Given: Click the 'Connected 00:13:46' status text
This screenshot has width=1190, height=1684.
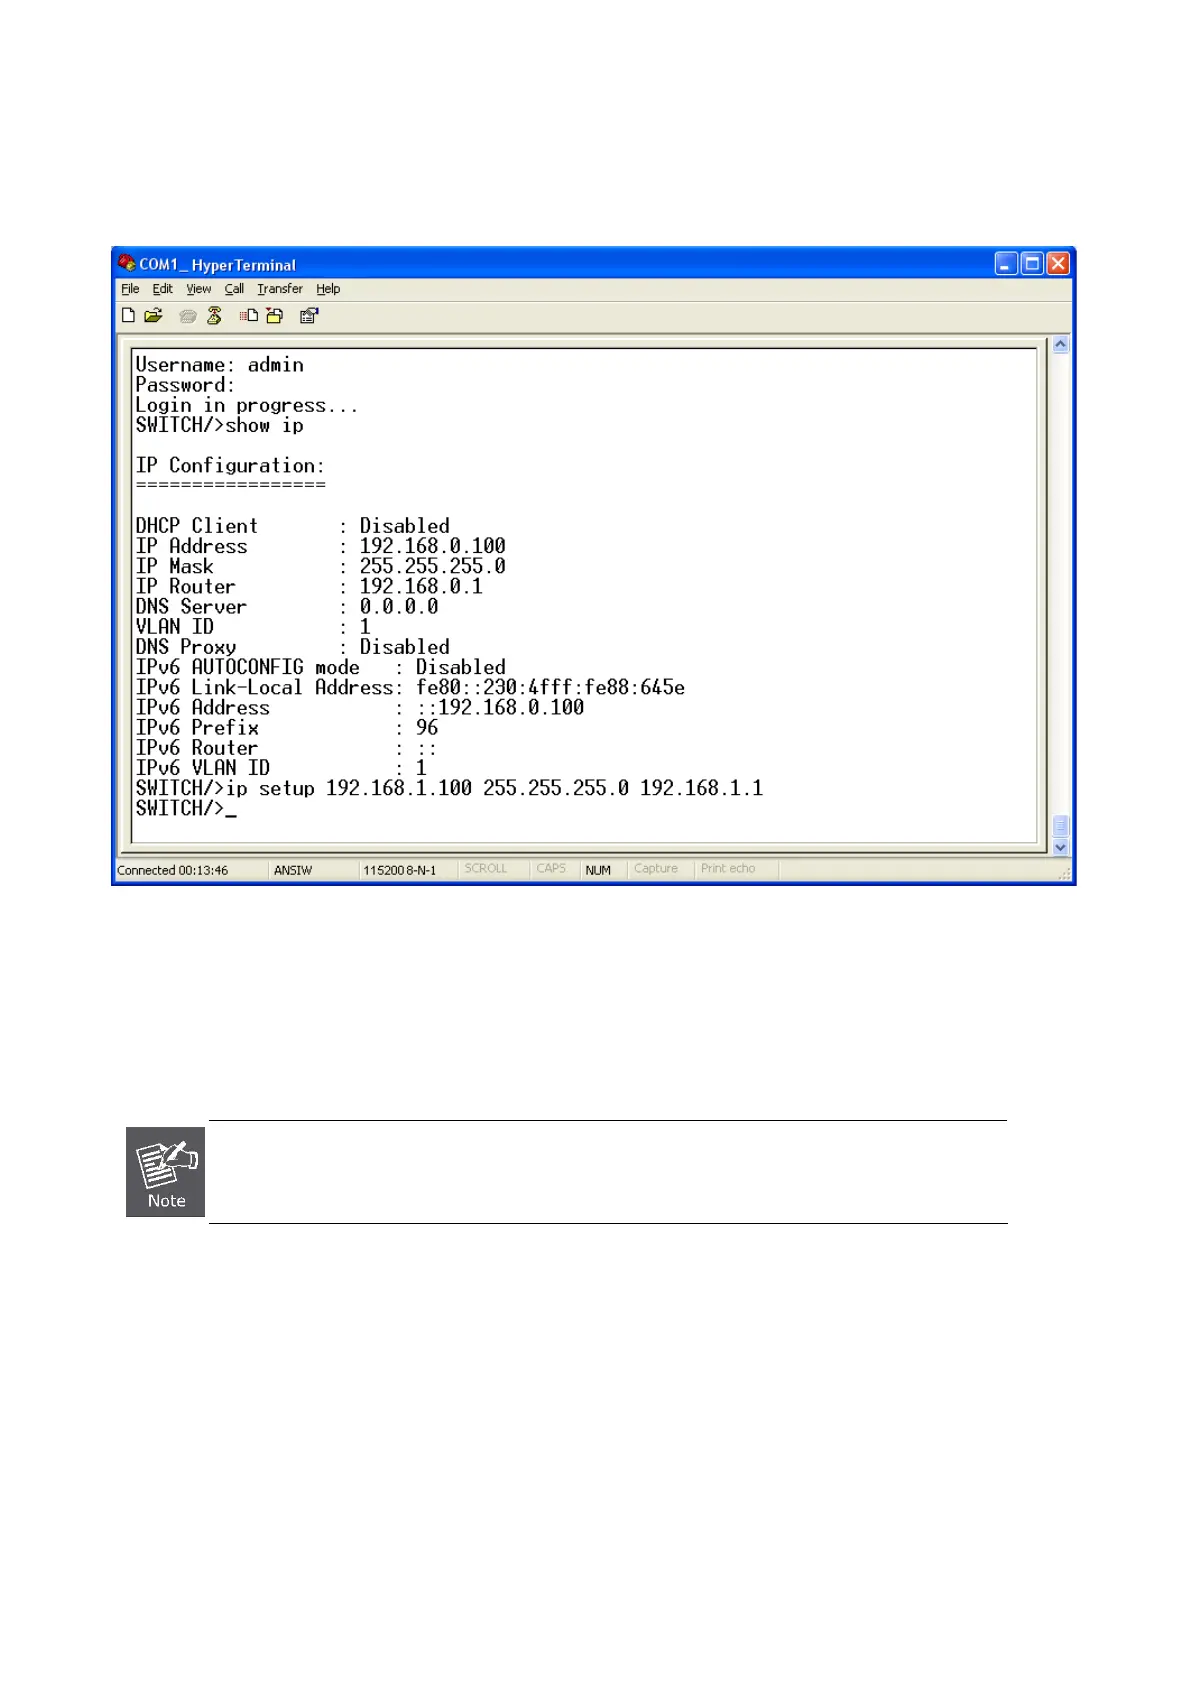Looking at the screenshot, I should pyautogui.click(x=172, y=870).
